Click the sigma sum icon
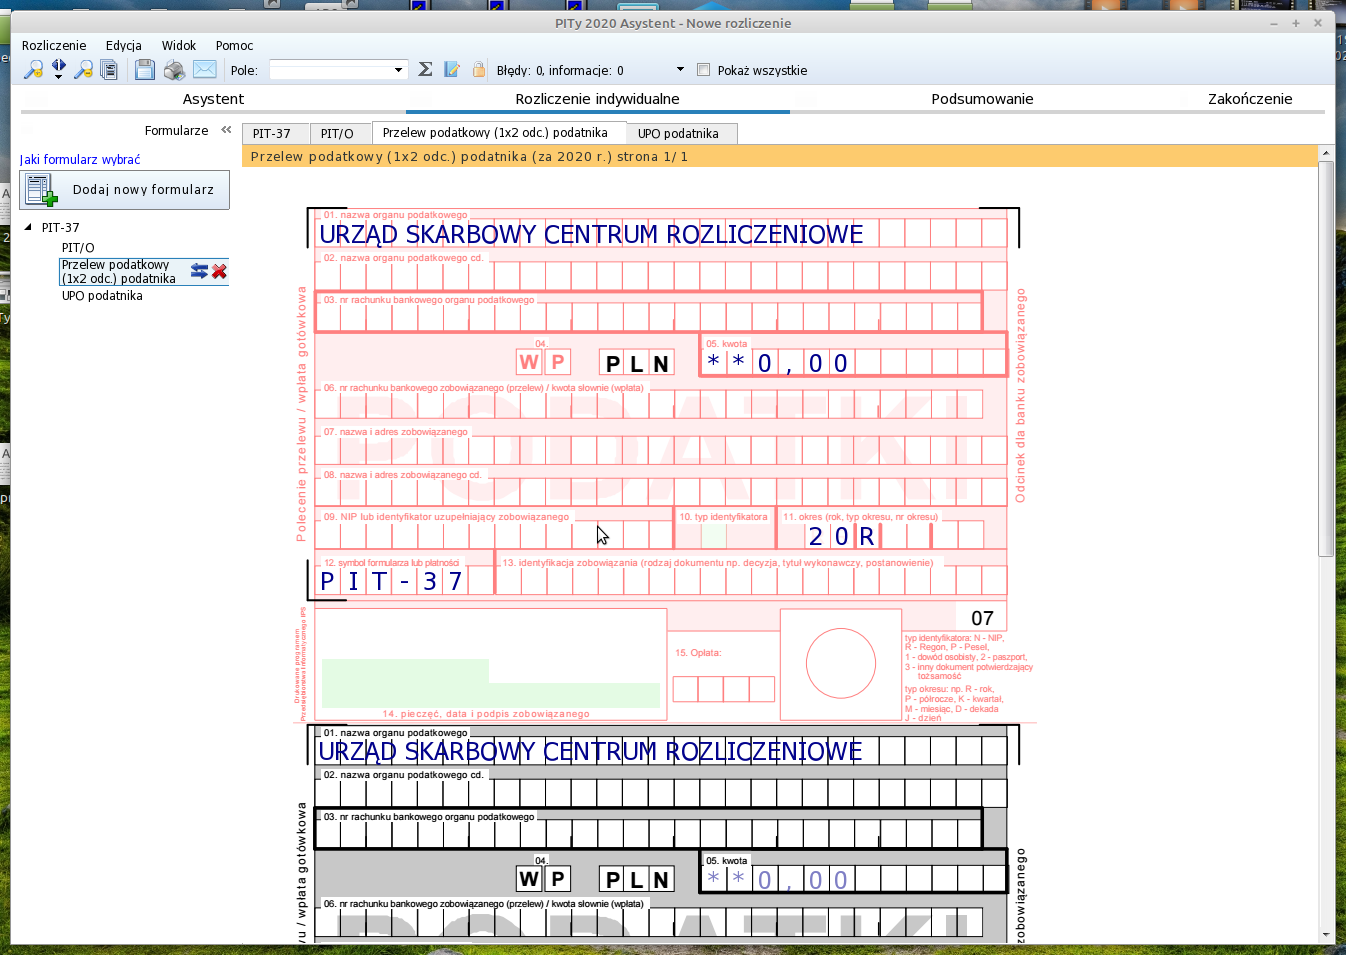 [425, 69]
